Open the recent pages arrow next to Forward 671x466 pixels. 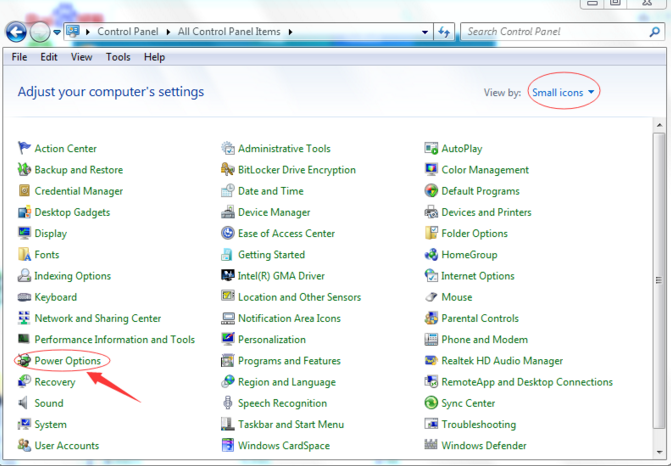57,32
